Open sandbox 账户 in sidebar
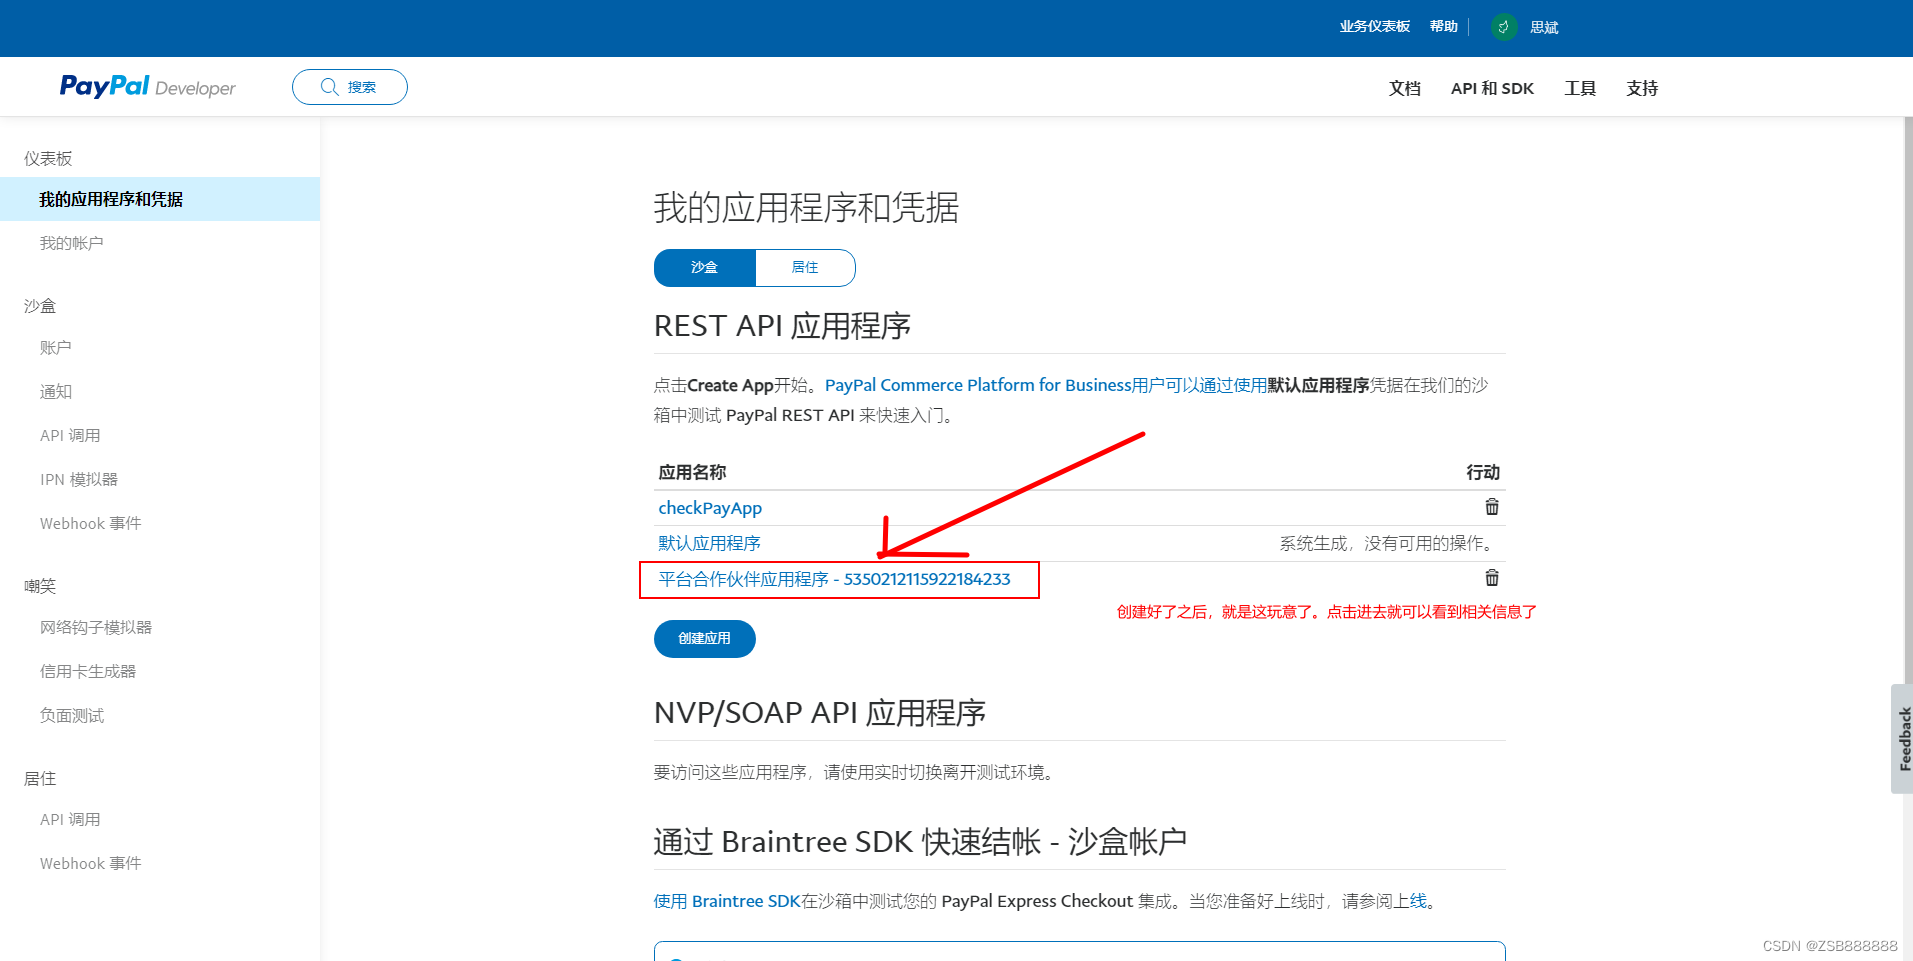The height and width of the screenshot is (961, 1913). point(56,348)
